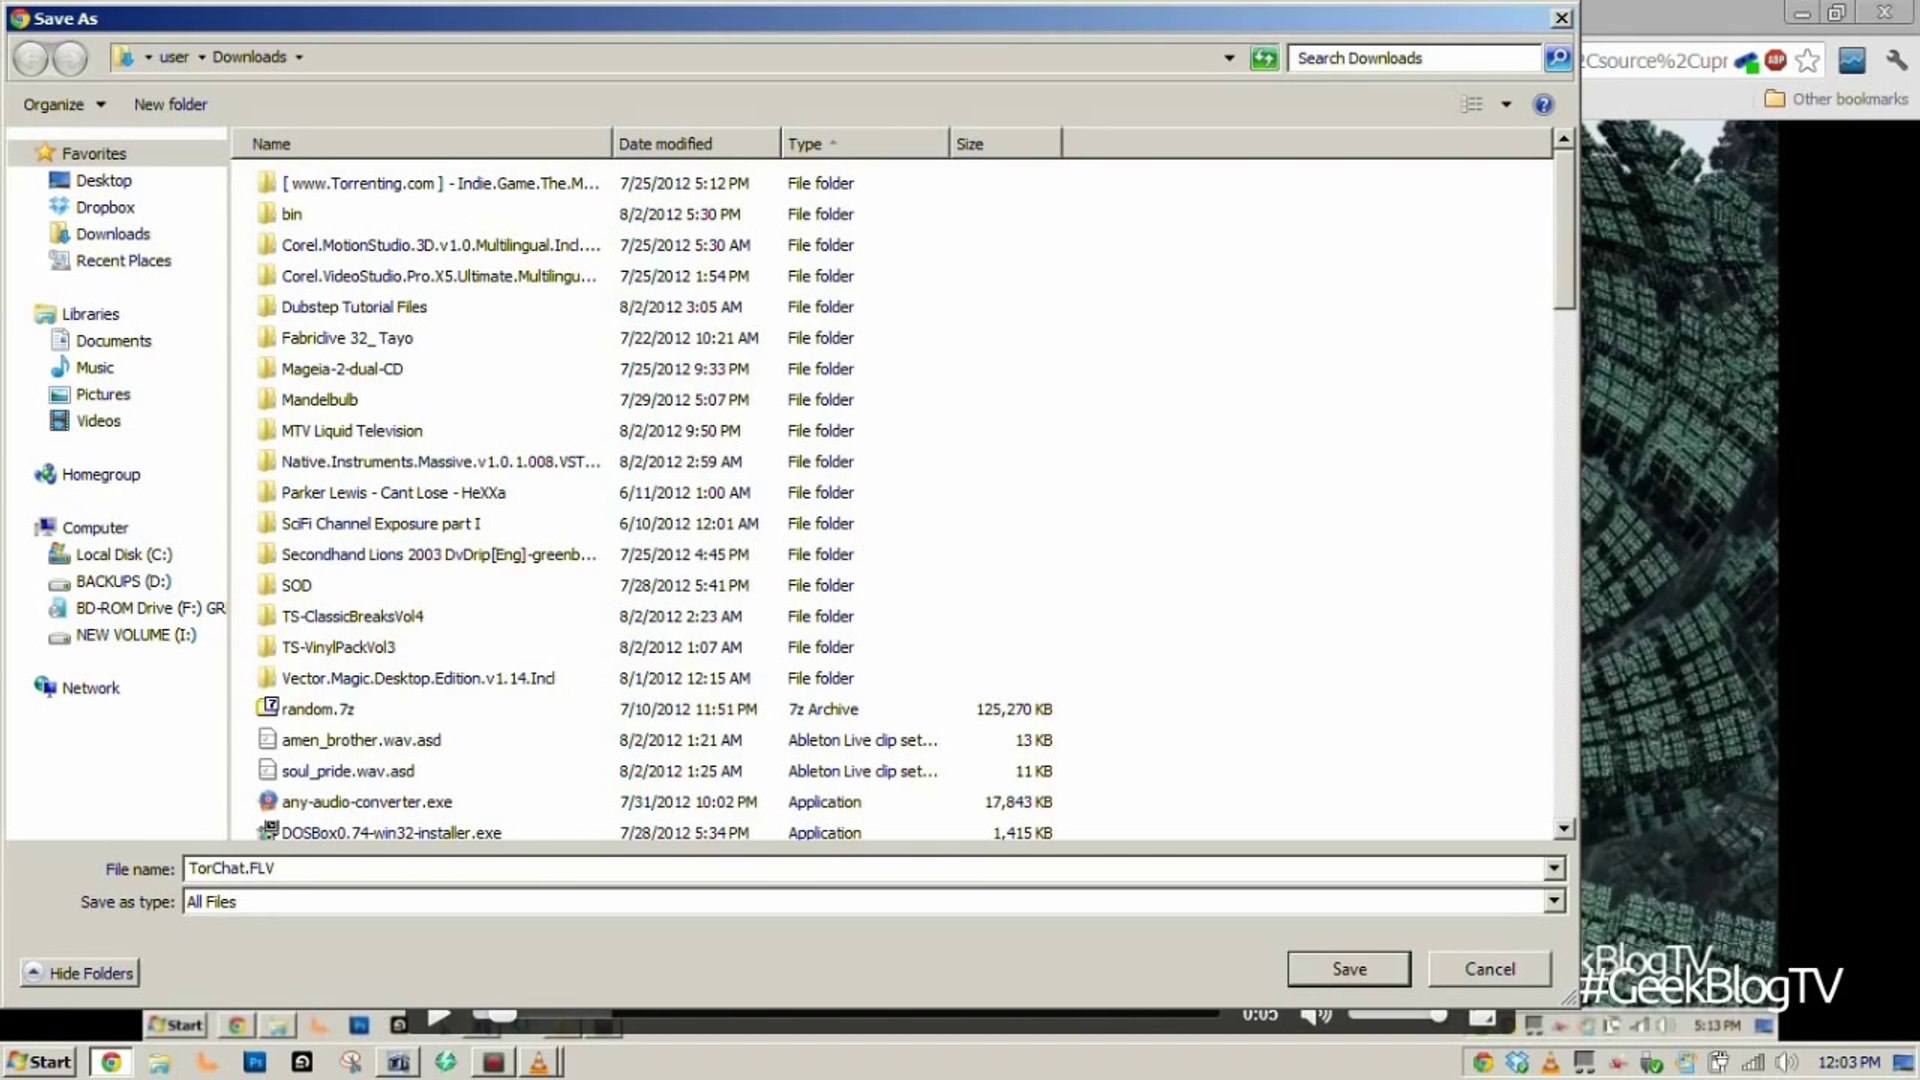Expand the Save as type dropdown
The width and height of the screenshot is (1920, 1080).
(1553, 901)
